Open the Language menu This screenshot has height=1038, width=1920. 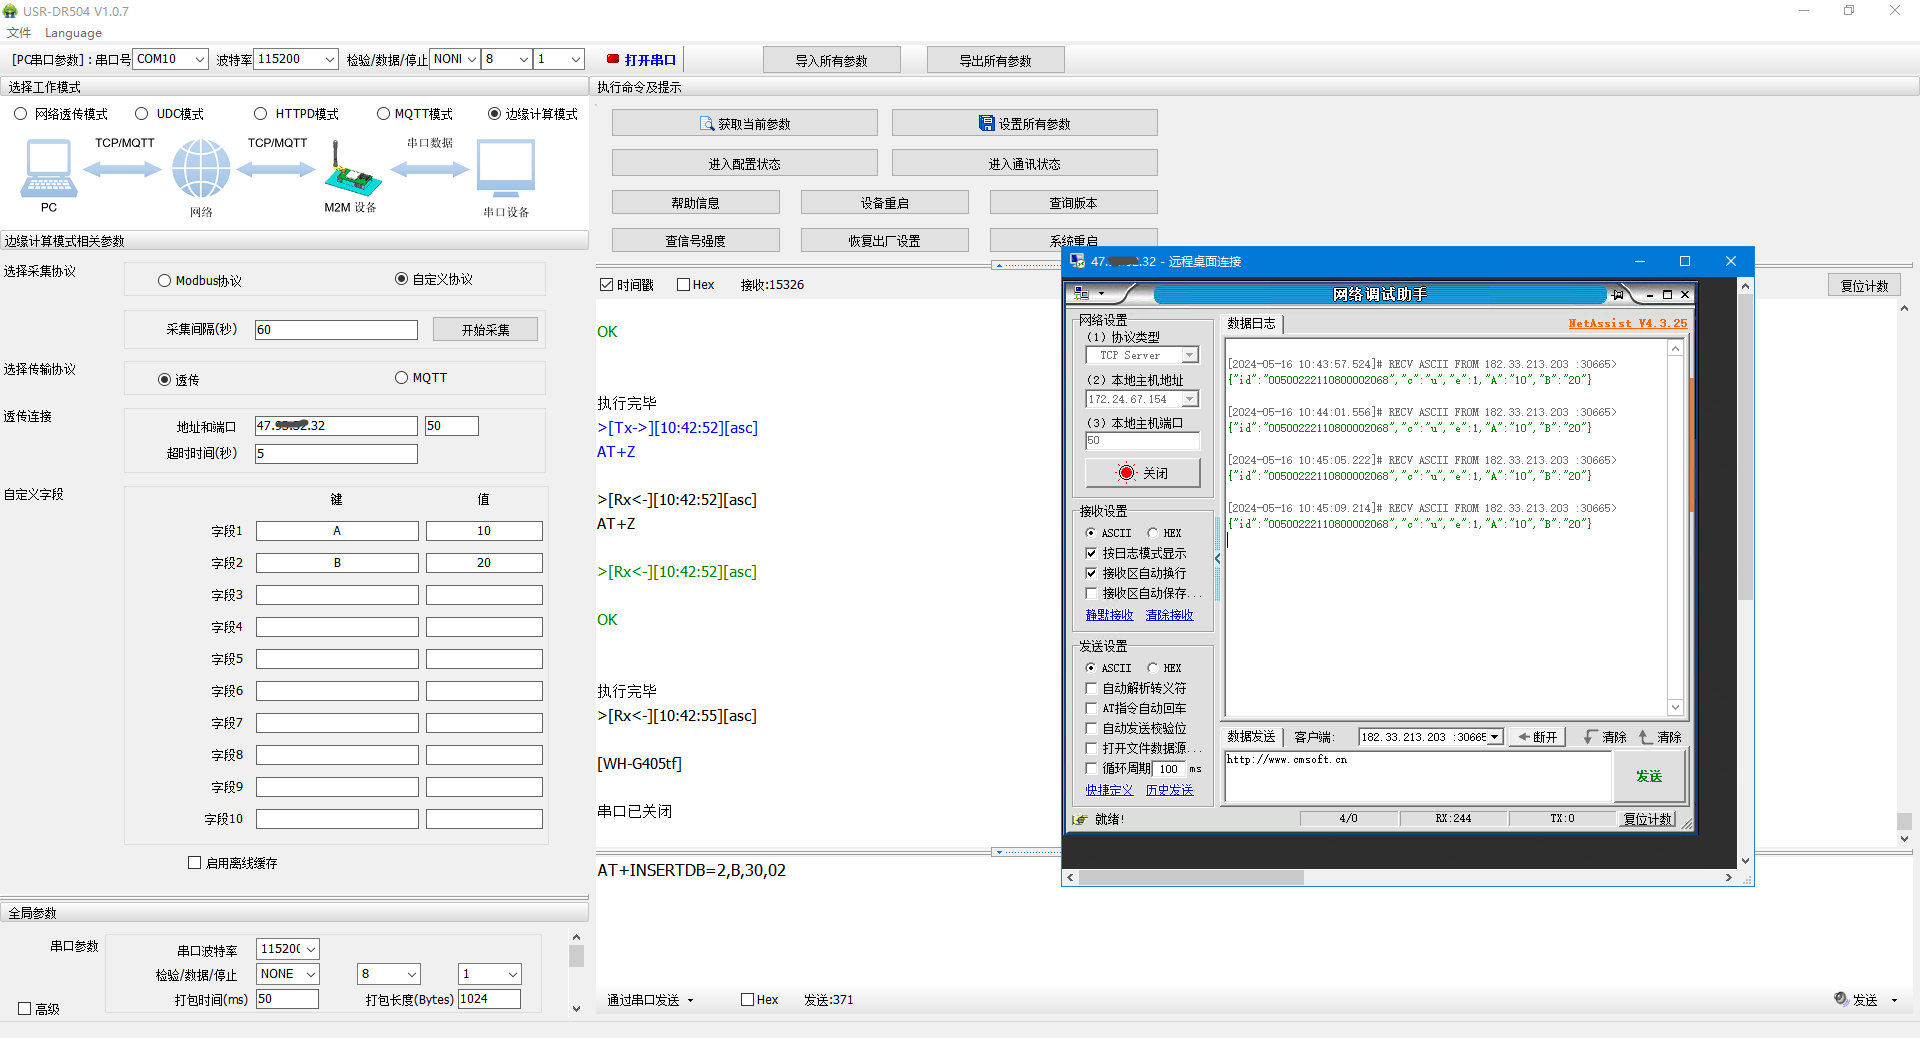73,33
